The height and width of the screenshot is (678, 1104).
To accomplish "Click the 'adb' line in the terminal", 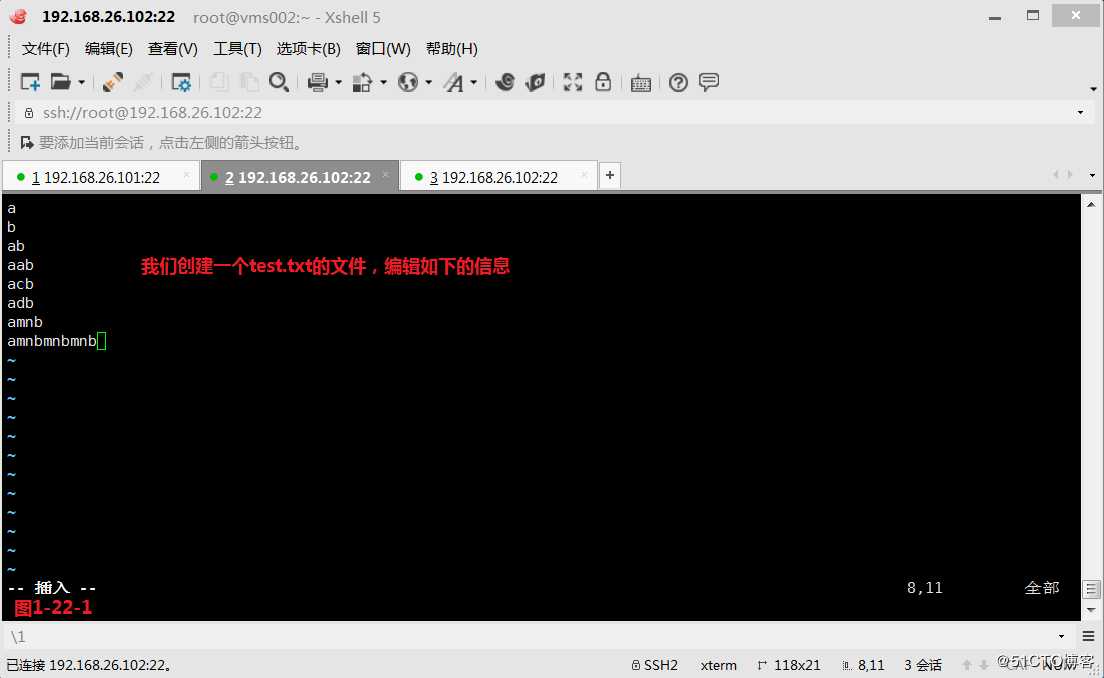I will pos(20,303).
